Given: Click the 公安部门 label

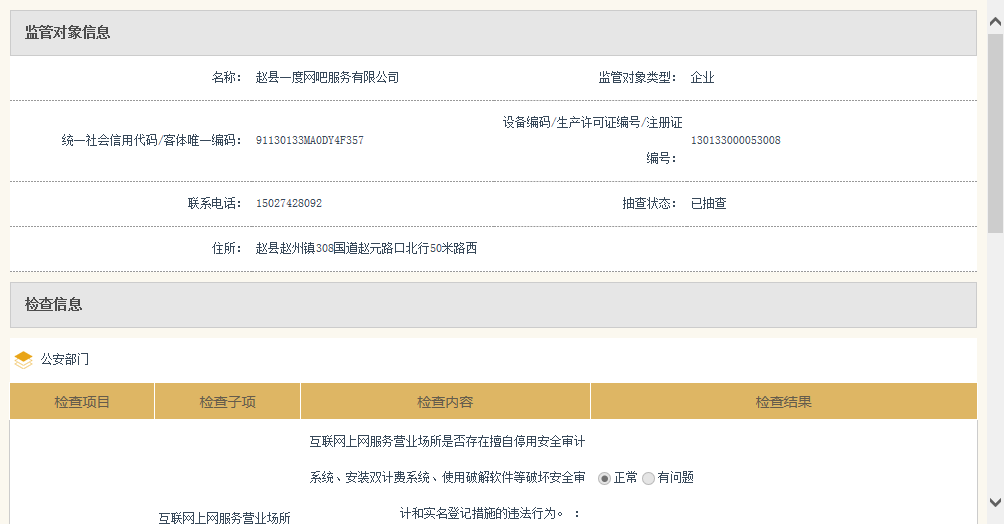Looking at the screenshot, I should pos(65,359).
